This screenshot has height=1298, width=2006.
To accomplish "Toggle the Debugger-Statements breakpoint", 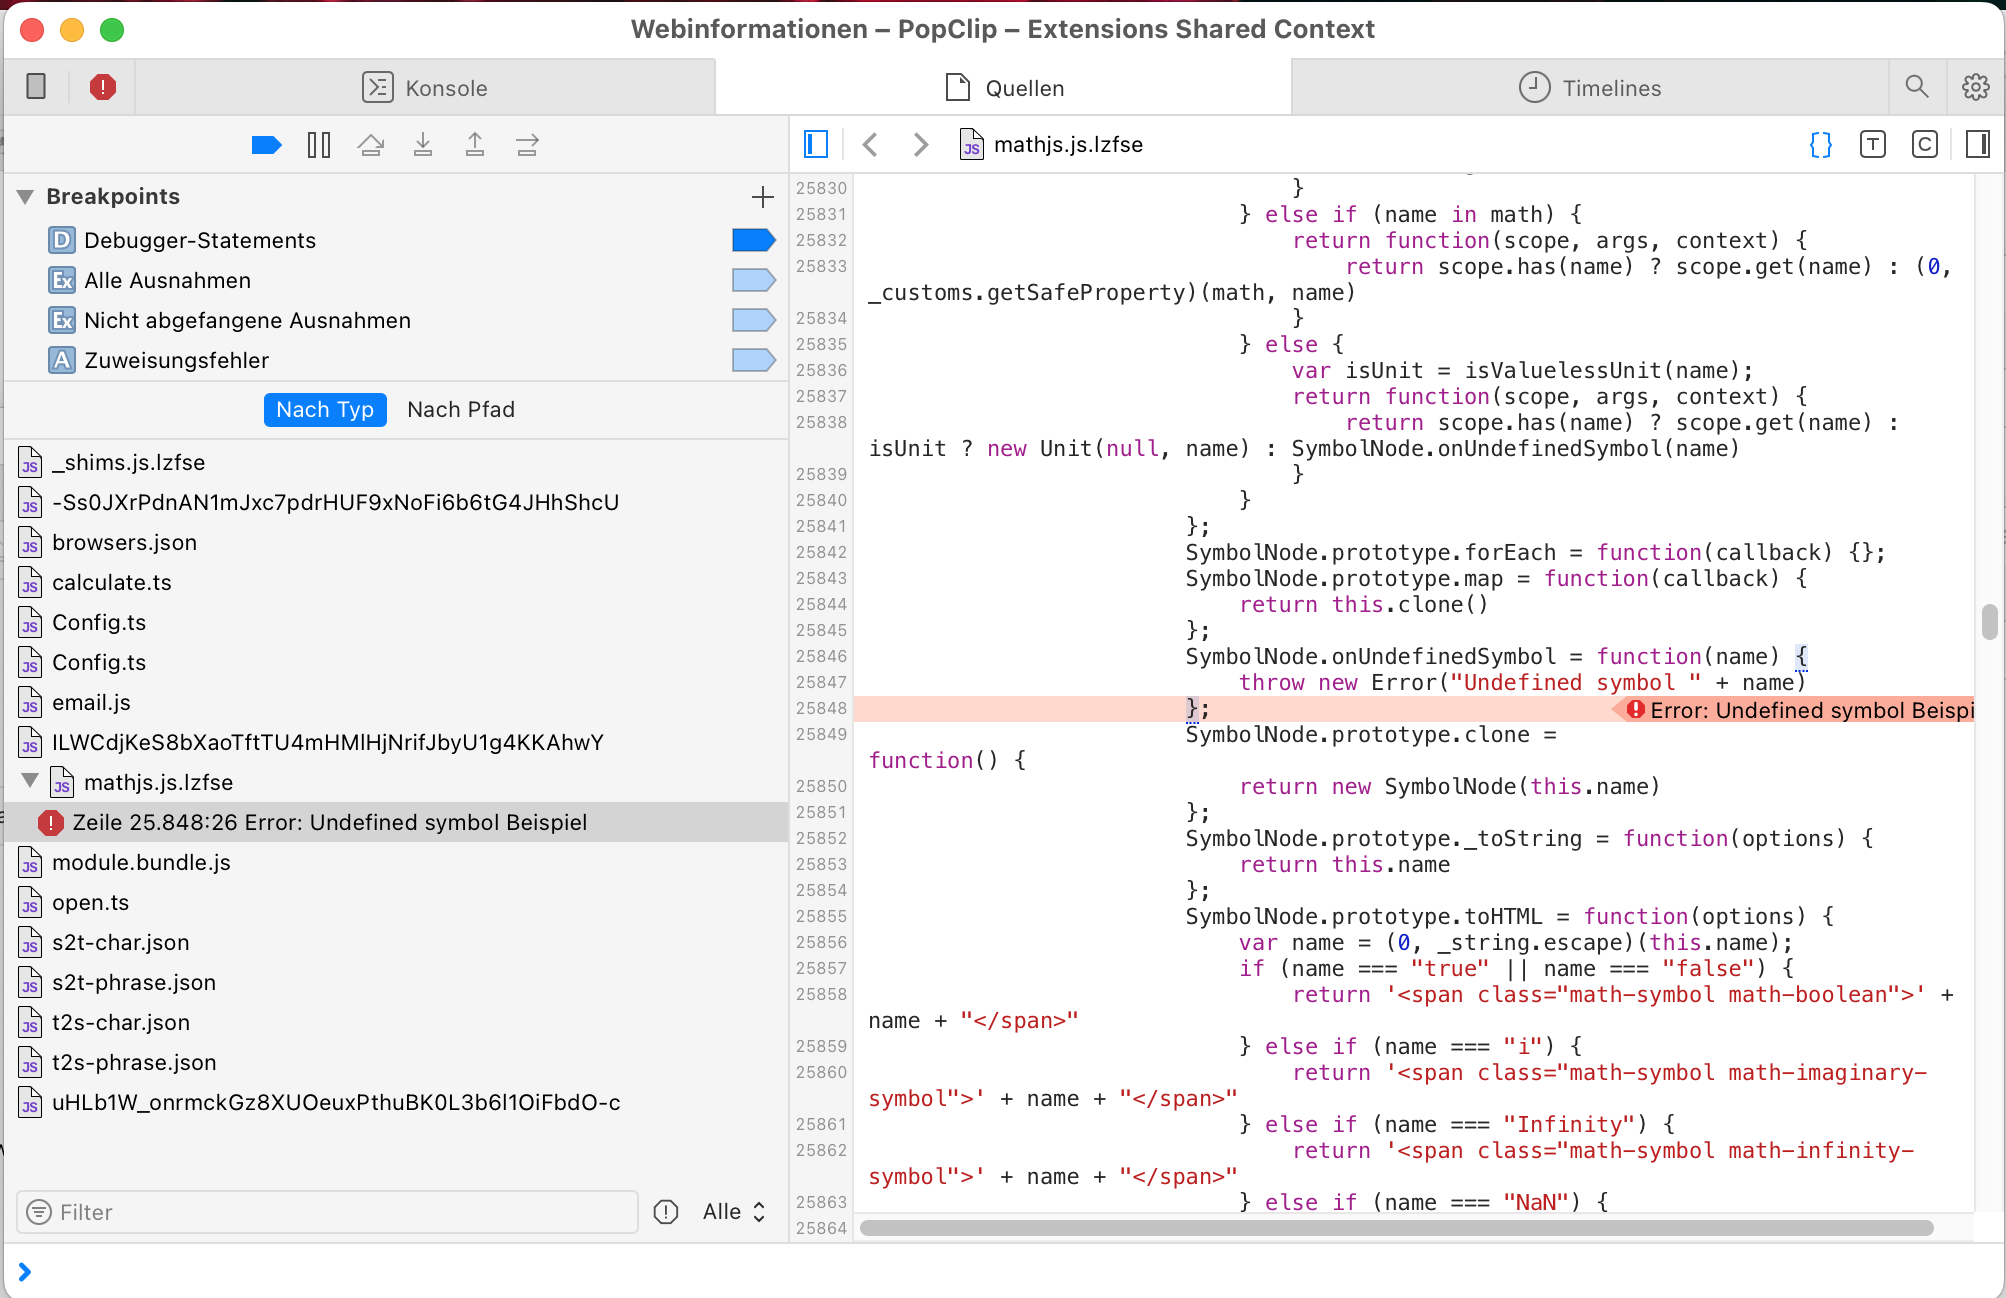I will click(753, 240).
